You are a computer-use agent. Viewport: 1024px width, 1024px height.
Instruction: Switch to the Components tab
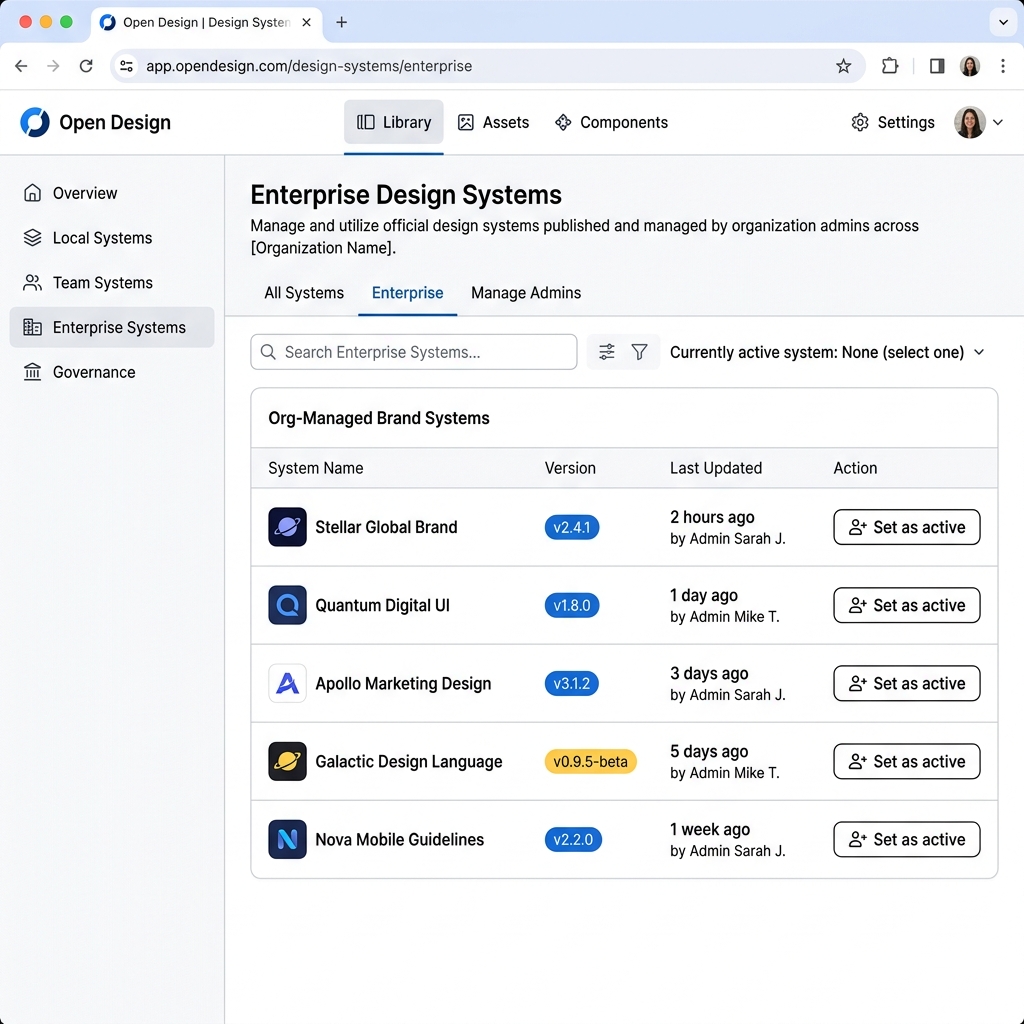[x=611, y=122]
